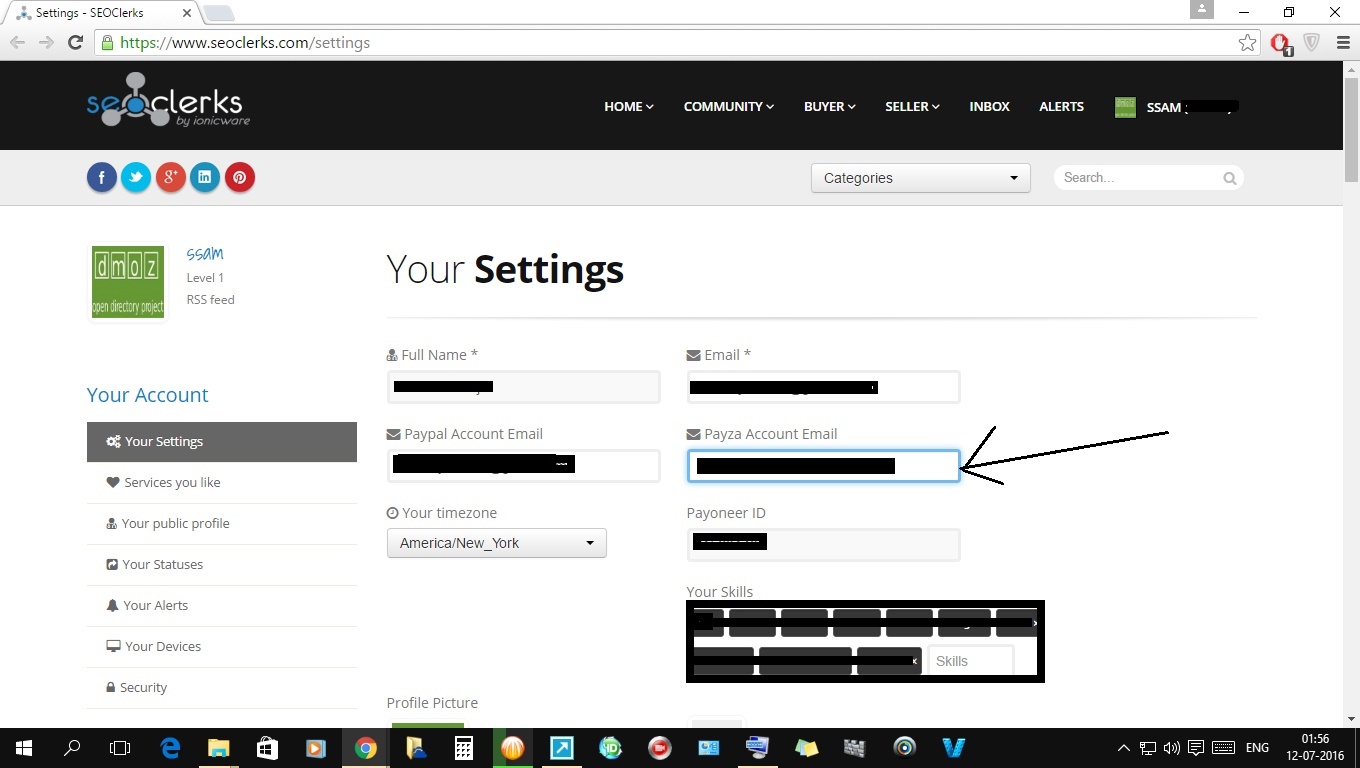Image resolution: width=1360 pixels, height=768 pixels.
Task: Expand the SELLER menu
Action: pos(913,106)
